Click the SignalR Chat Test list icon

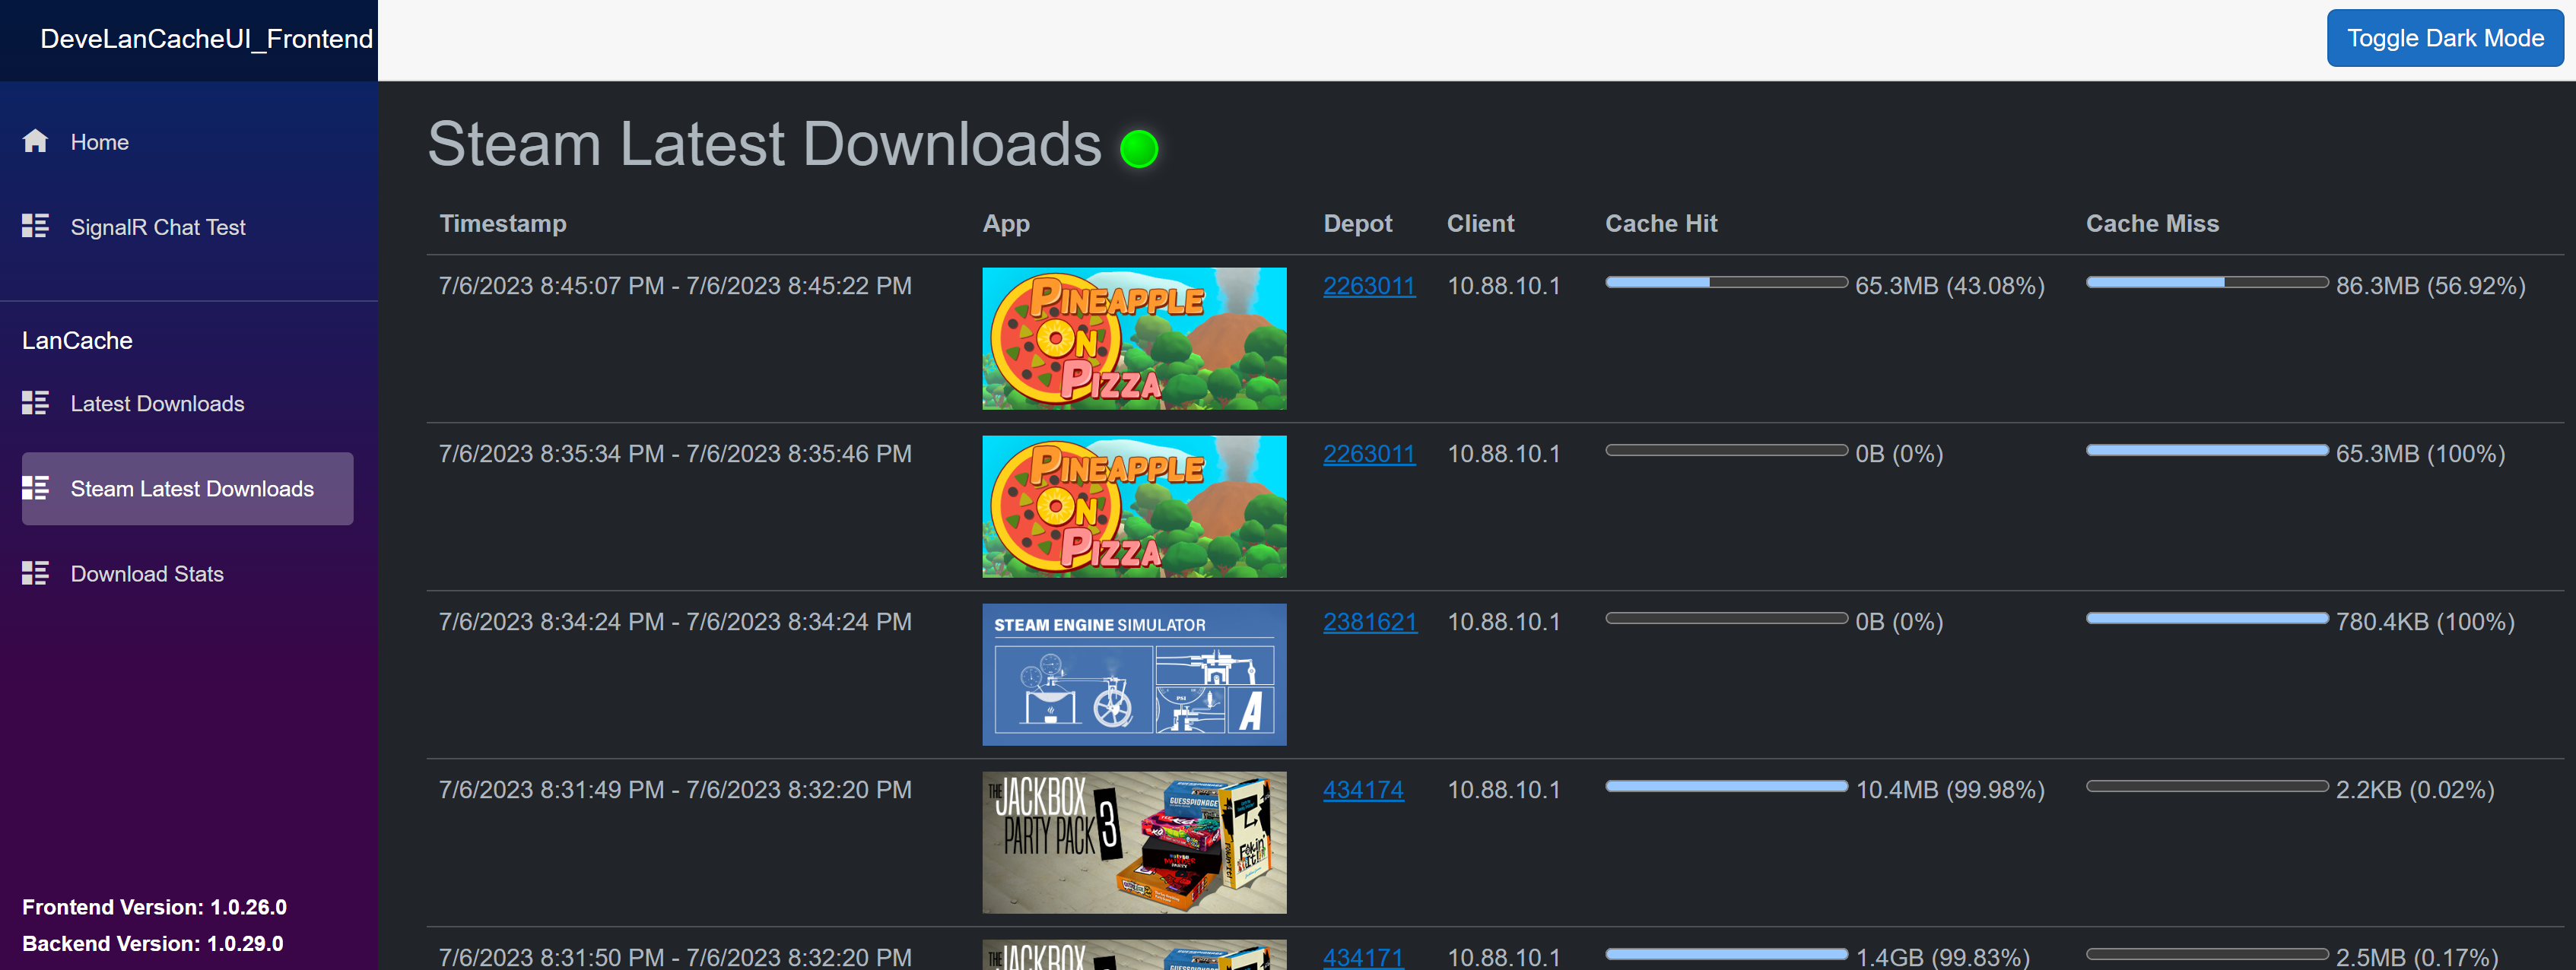[x=35, y=226]
